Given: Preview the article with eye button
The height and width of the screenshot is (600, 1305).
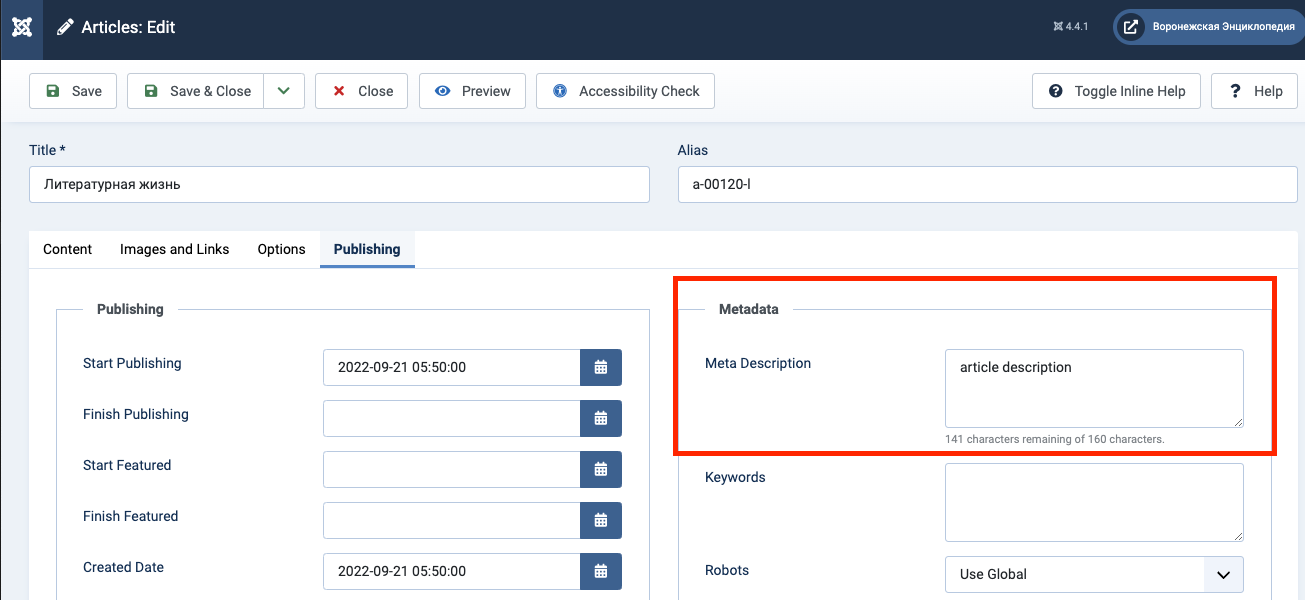Looking at the screenshot, I should pos(473,91).
